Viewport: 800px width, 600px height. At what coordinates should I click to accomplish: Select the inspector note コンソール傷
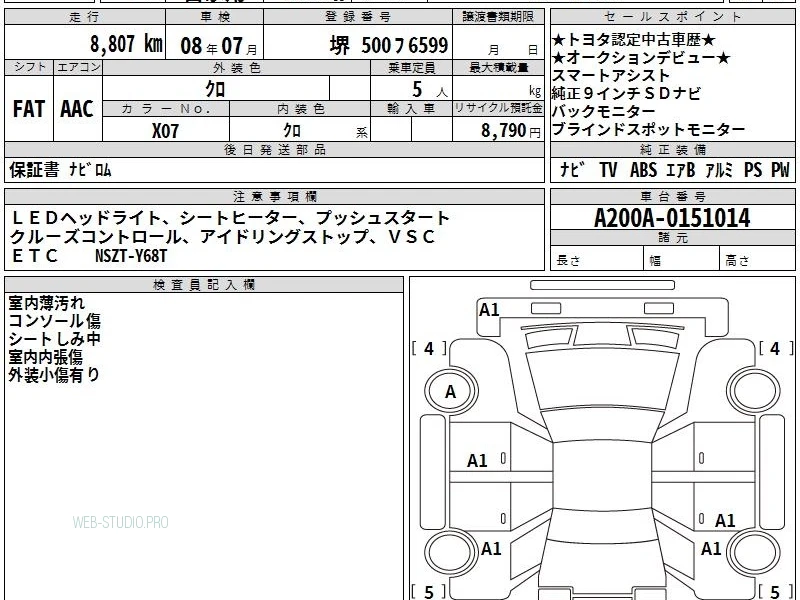click(55, 321)
